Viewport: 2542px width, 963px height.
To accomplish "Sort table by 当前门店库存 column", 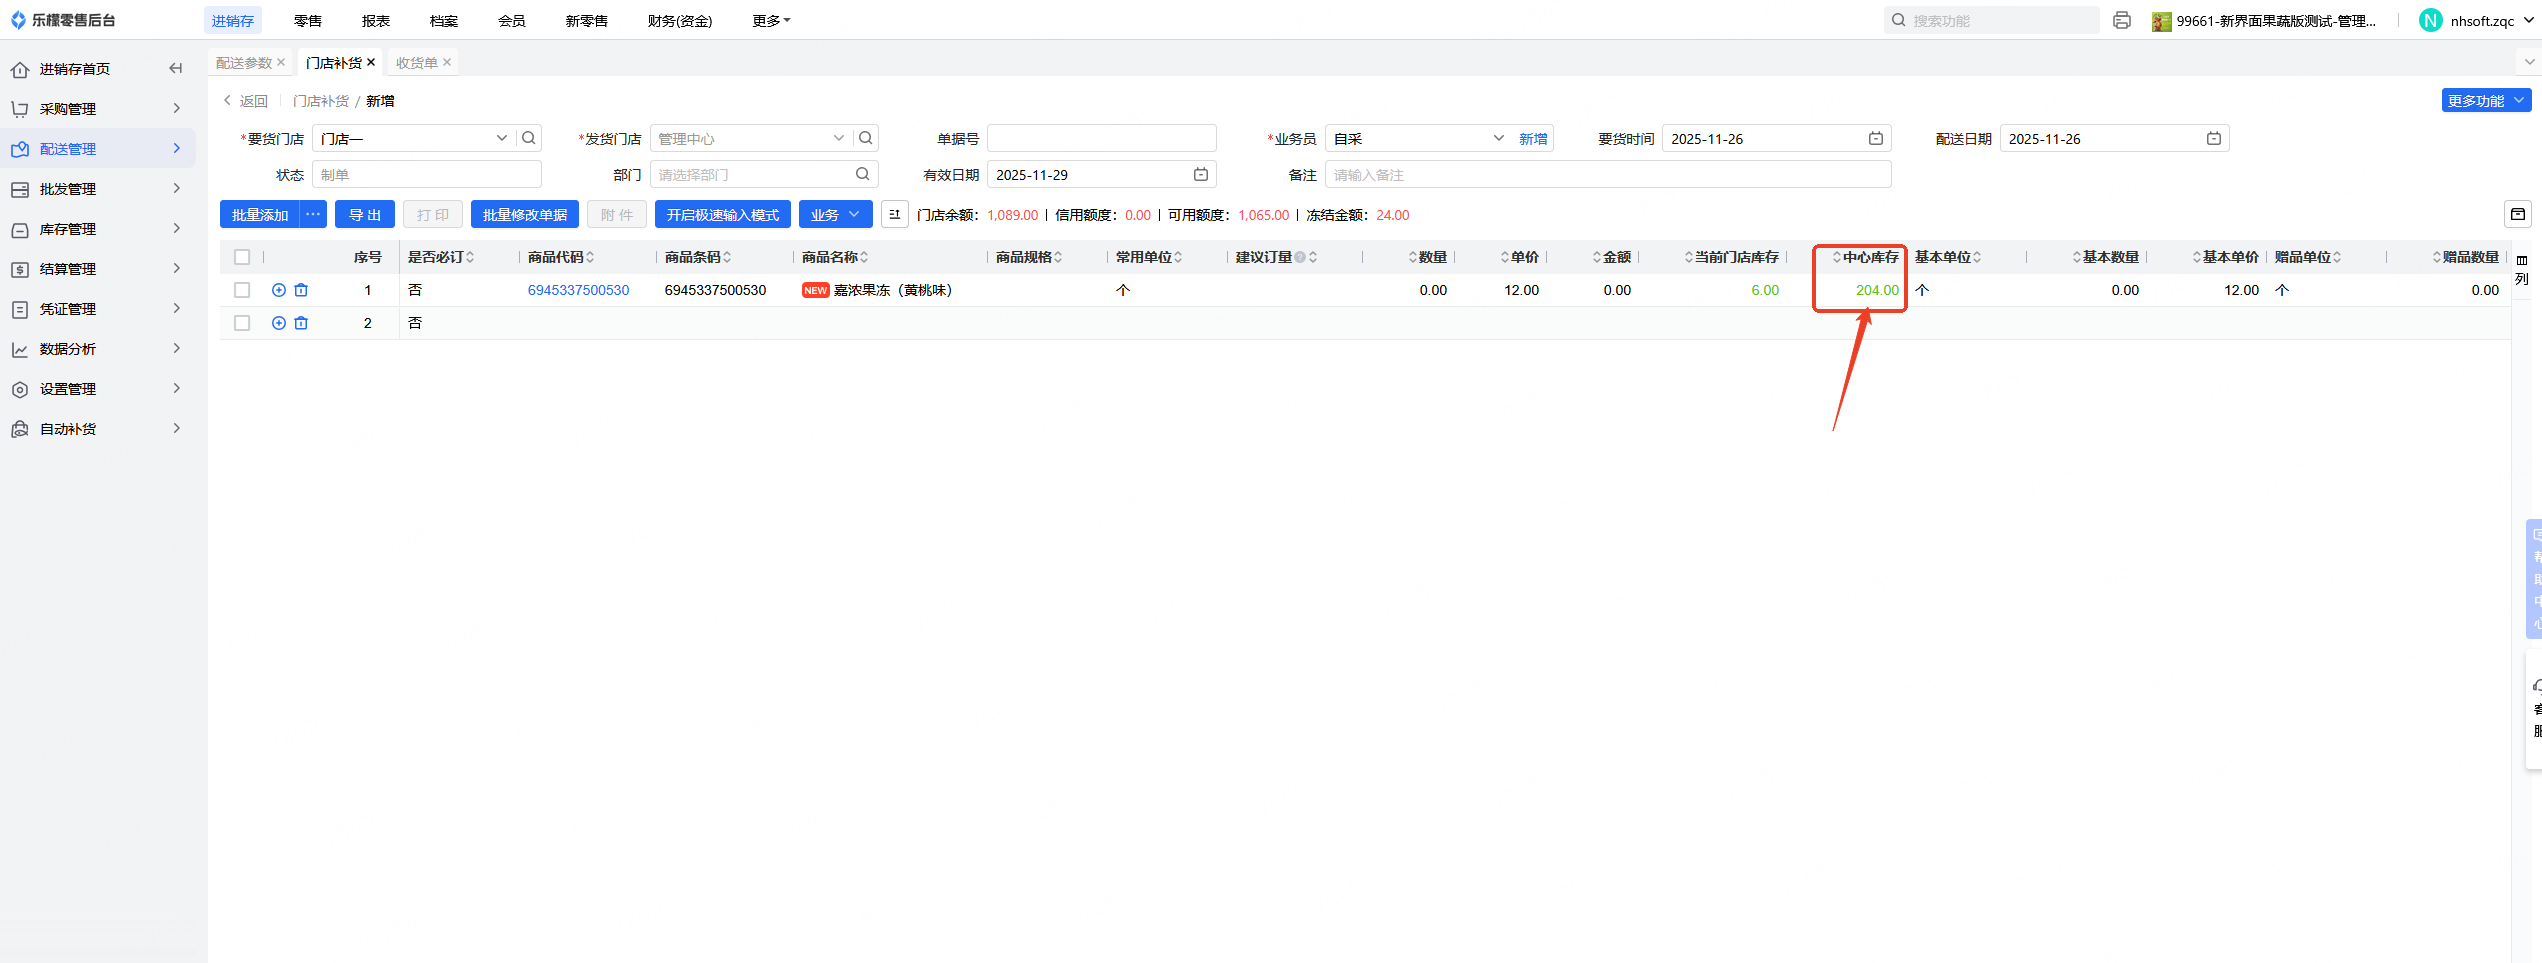I will pyautogui.click(x=1689, y=257).
